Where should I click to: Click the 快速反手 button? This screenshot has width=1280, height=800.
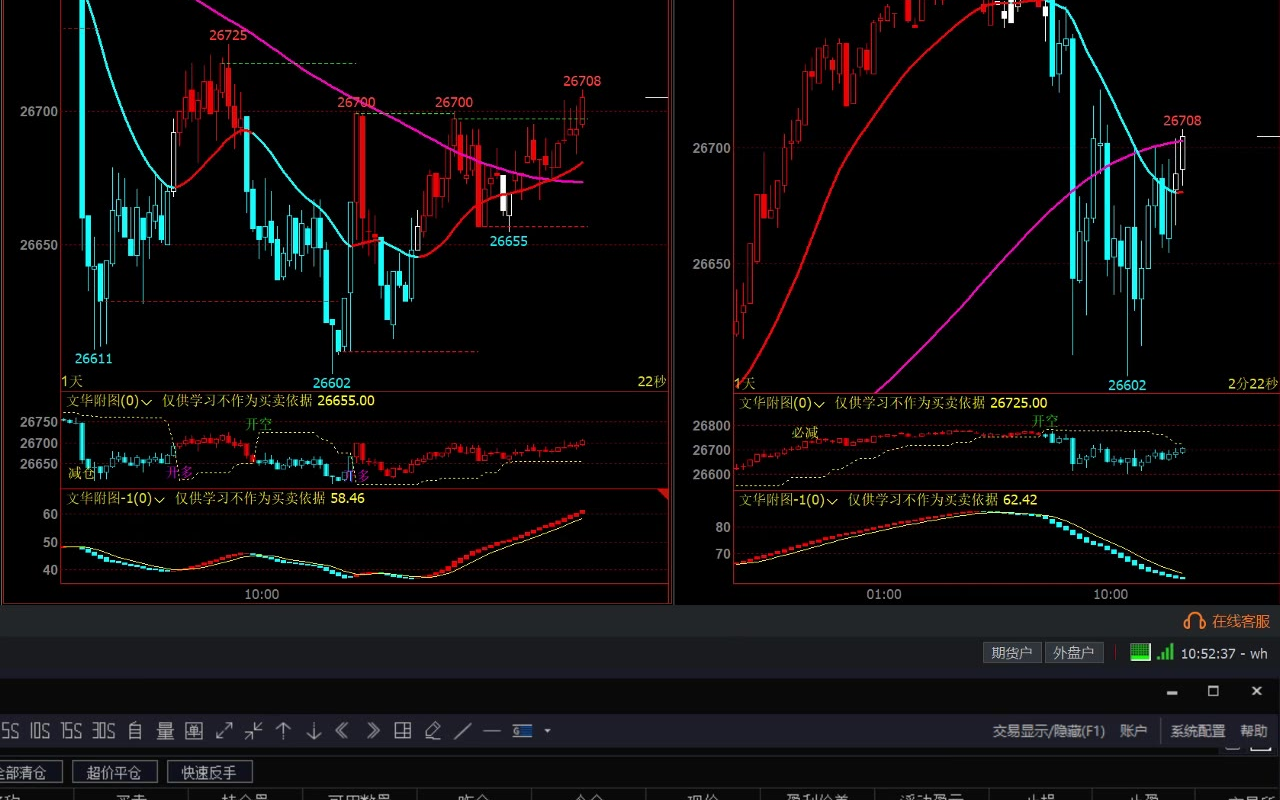pyautogui.click(x=209, y=772)
